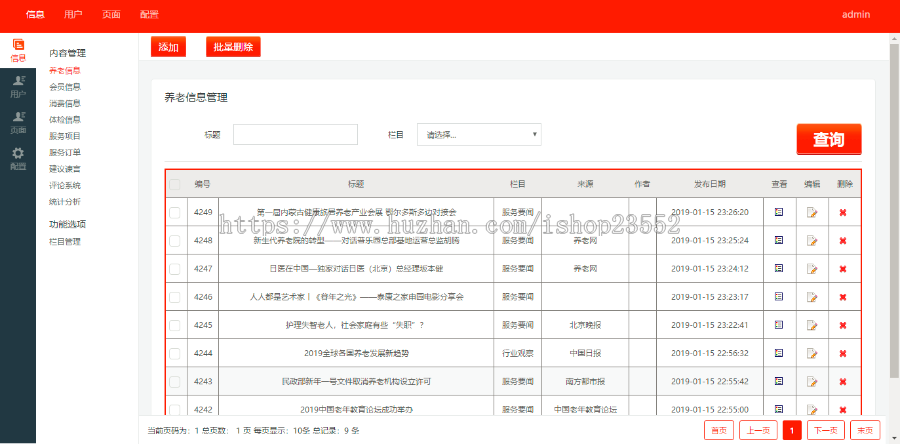Viewport: 900px width, 444px height.
Task: Open the 配置 gear icon in the sidebar
Action: click(x=18, y=158)
